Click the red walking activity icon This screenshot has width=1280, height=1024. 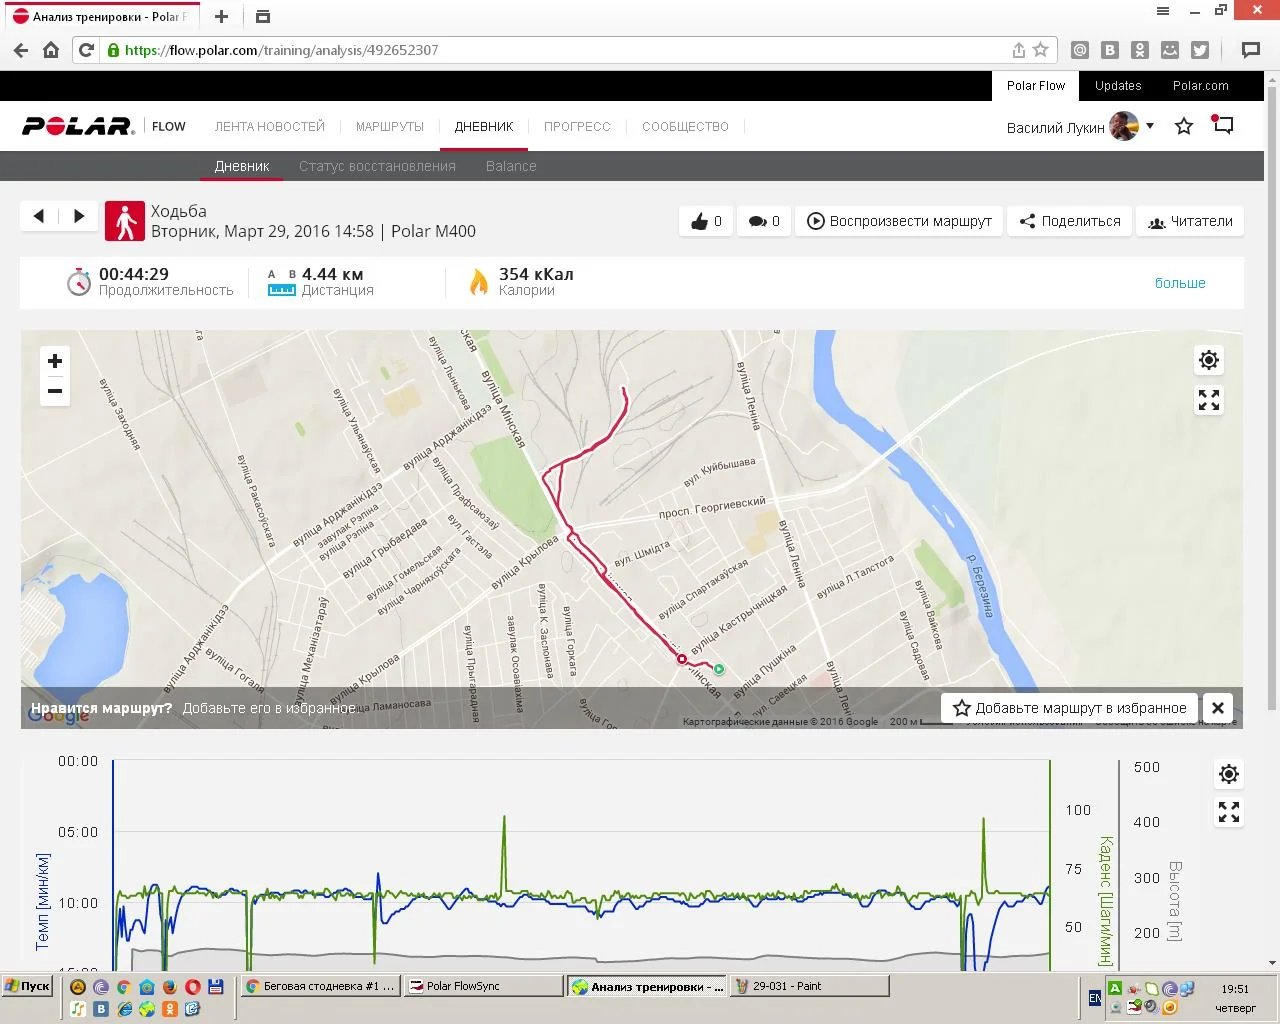tap(125, 221)
